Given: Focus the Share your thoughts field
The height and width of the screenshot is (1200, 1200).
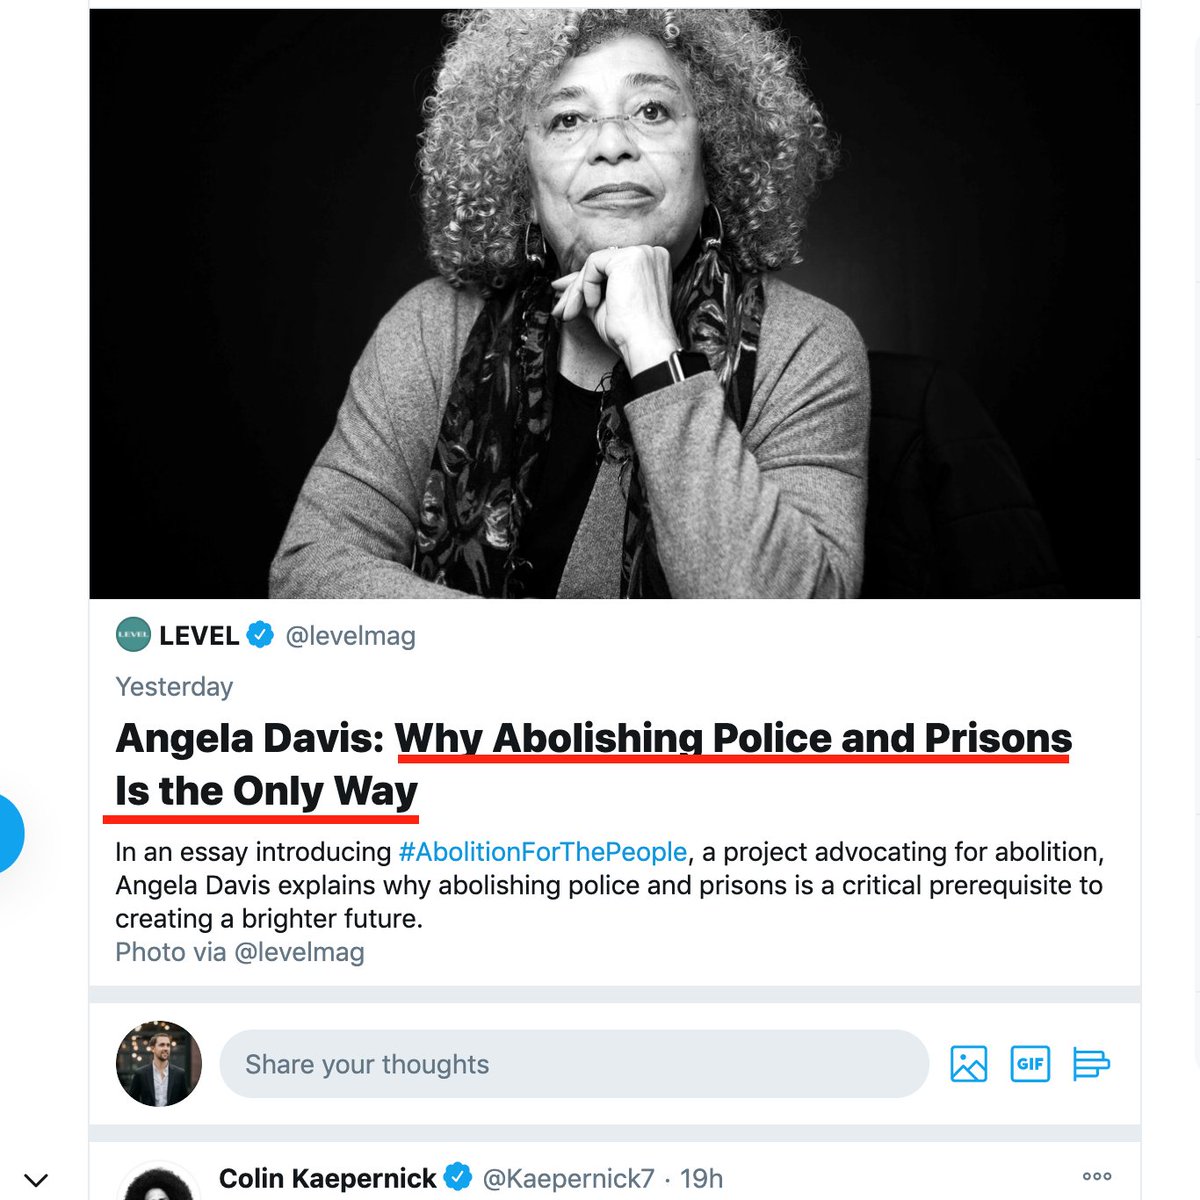Looking at the screenshot, I should (574, 1064).
